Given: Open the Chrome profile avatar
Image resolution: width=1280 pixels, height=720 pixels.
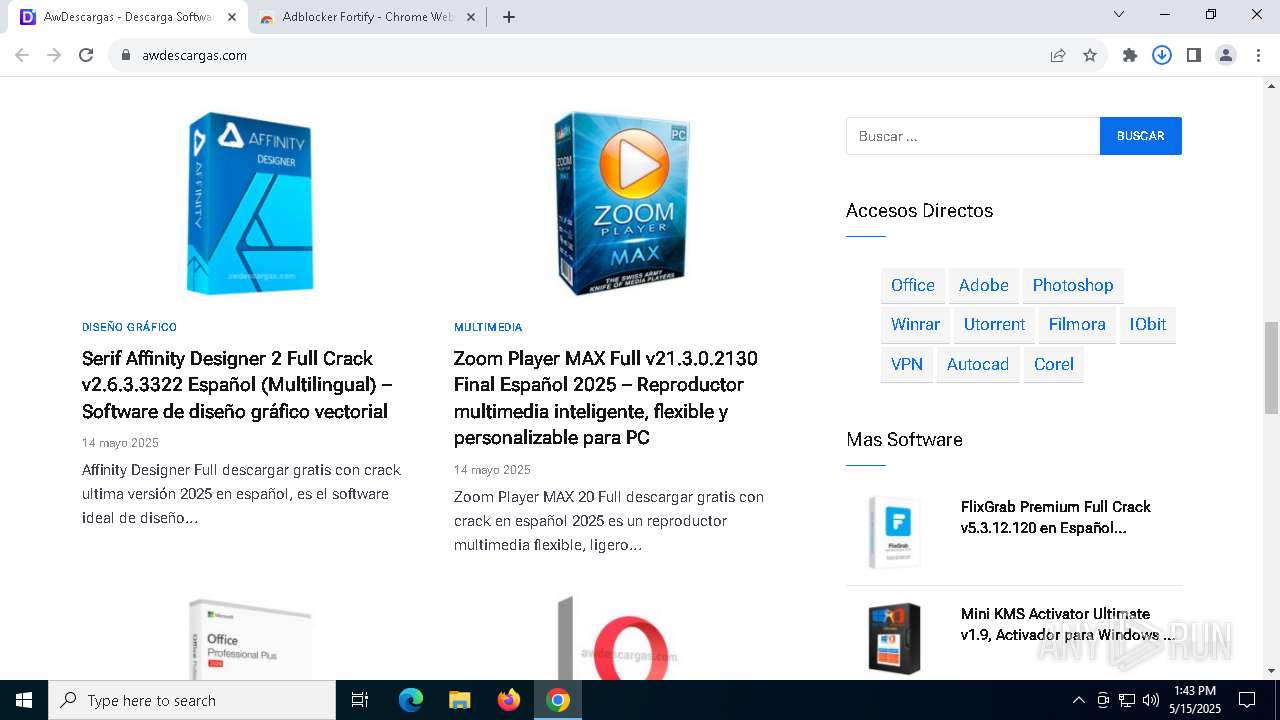Looking at the screenshot, I should (1226, 56).
